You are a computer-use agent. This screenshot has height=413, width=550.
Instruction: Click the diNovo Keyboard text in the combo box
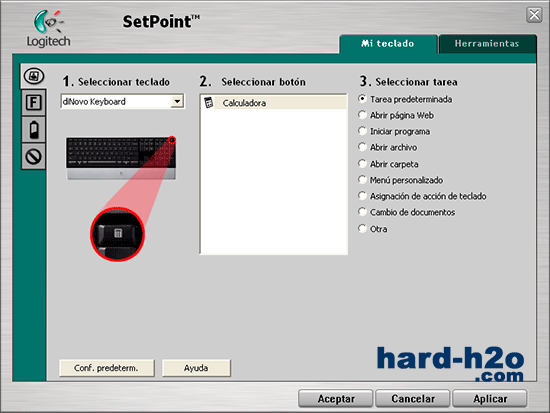pyautogui.click(x=94, y=102)
